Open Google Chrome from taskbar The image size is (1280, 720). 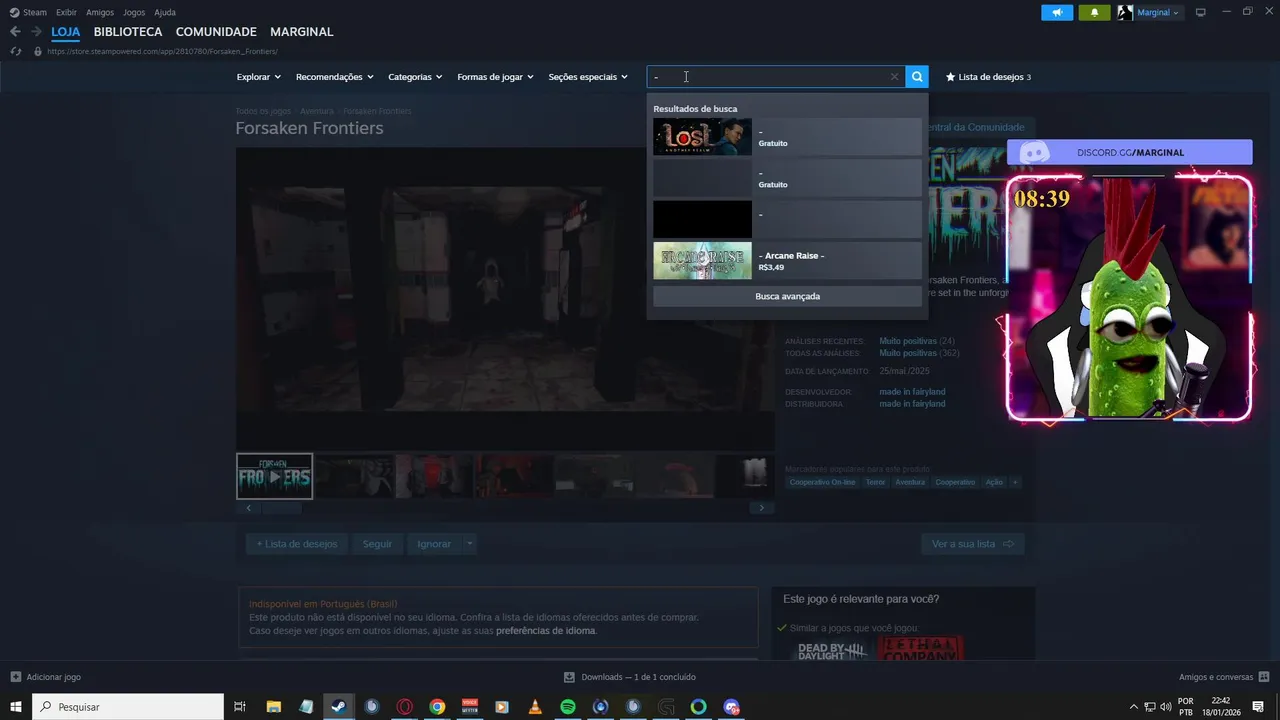click(x=437, y=707)
